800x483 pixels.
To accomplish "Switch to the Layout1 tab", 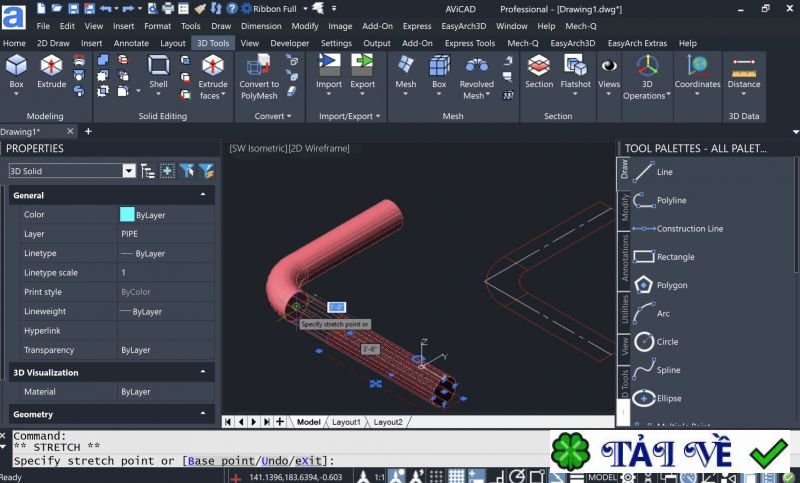I will pos(346,422).
